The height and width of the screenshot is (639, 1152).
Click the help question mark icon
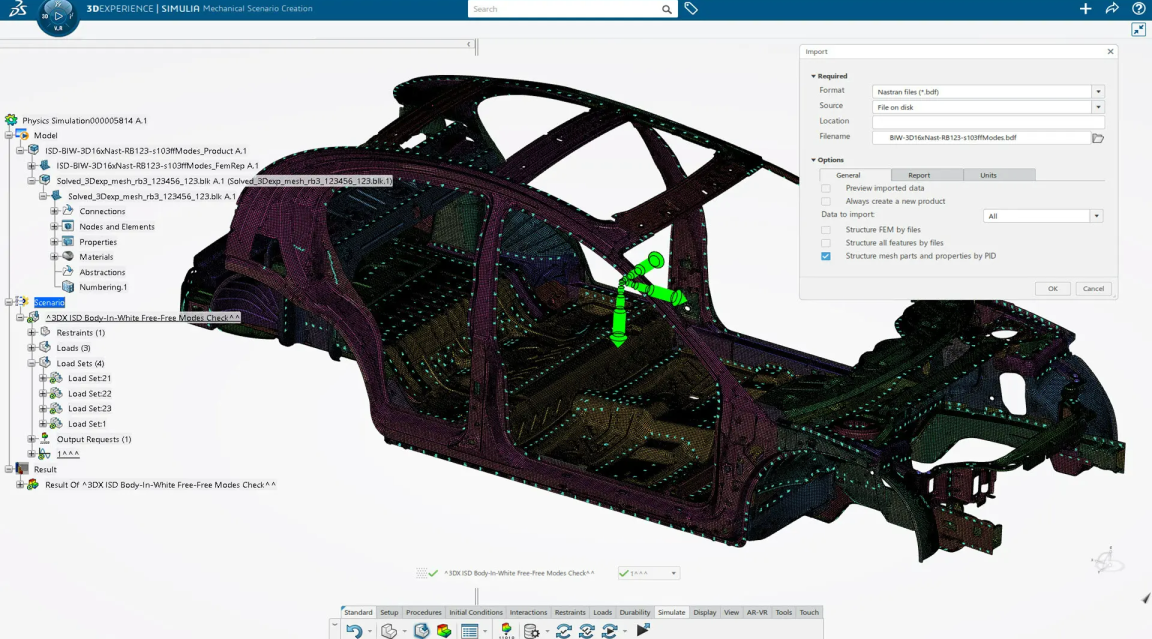tap(1138, 9)
